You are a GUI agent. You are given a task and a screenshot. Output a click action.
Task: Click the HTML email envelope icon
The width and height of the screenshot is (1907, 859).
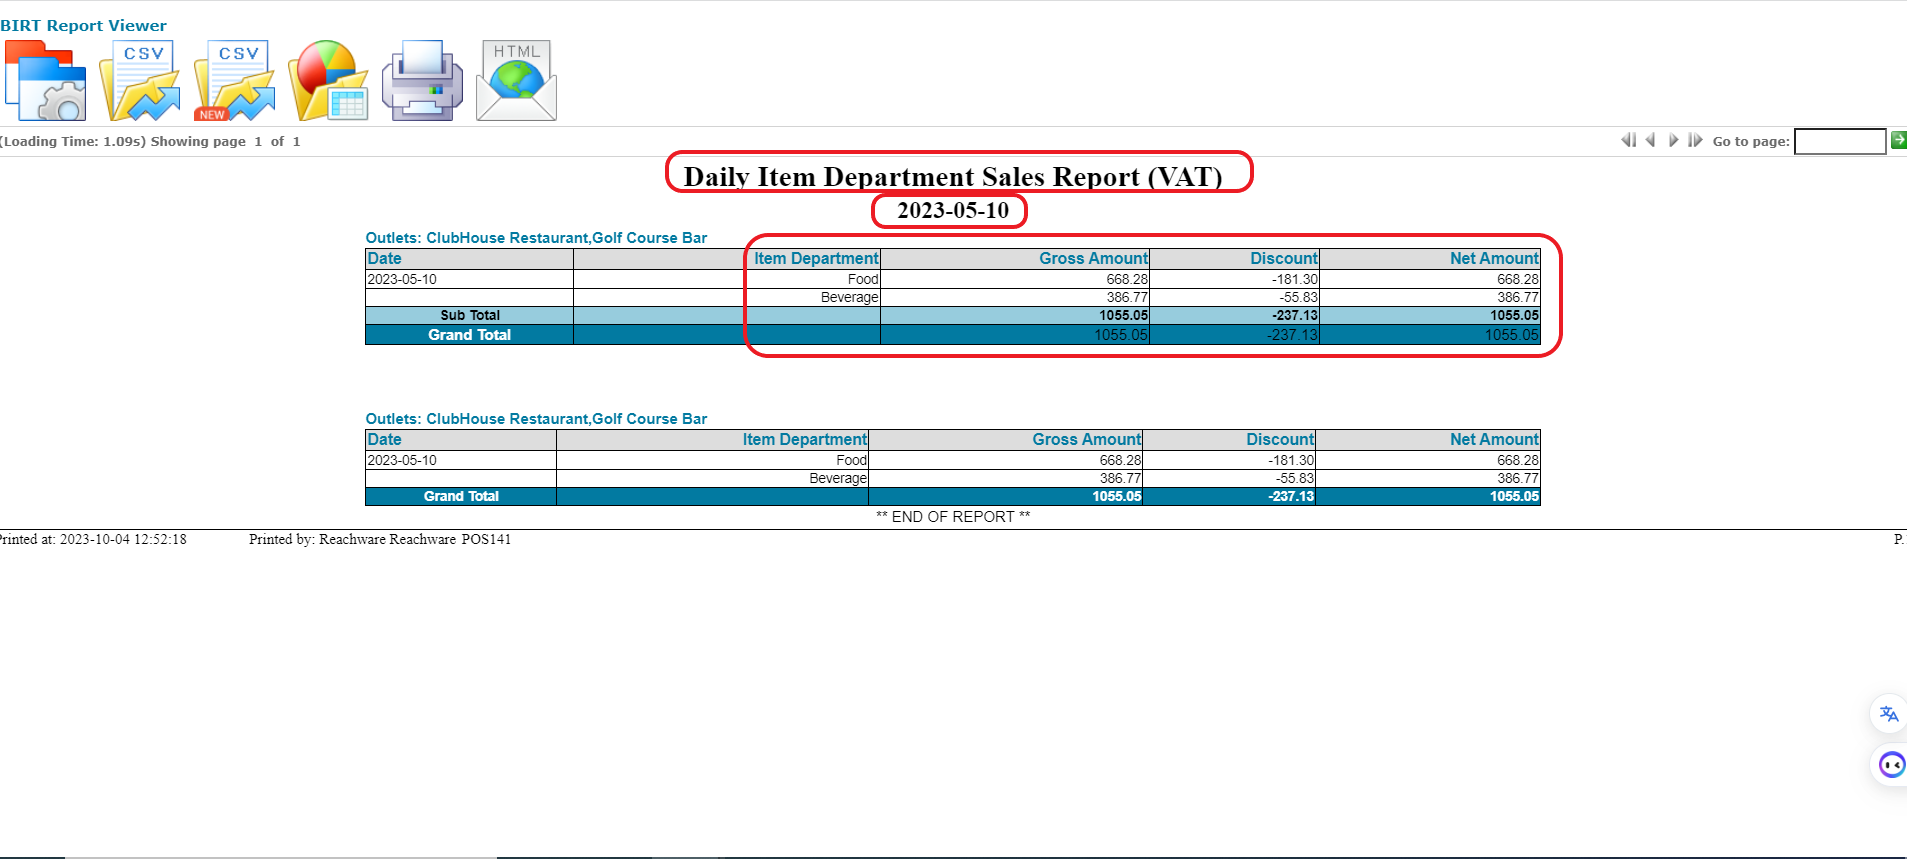point(516,81)
